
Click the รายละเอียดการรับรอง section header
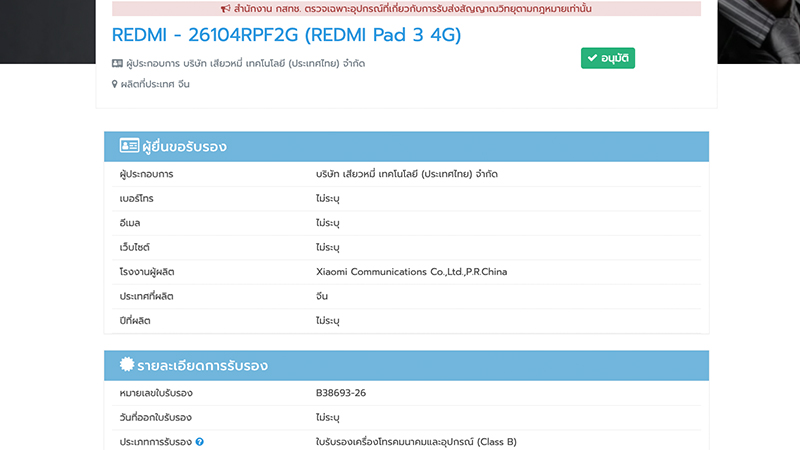pos(406,365)
